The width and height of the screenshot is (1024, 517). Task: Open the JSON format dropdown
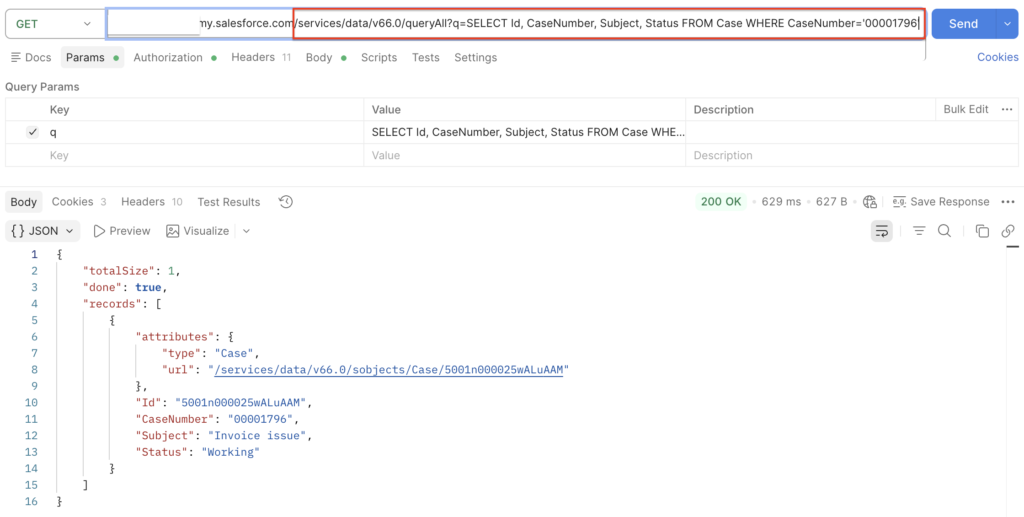pos(42,231)
